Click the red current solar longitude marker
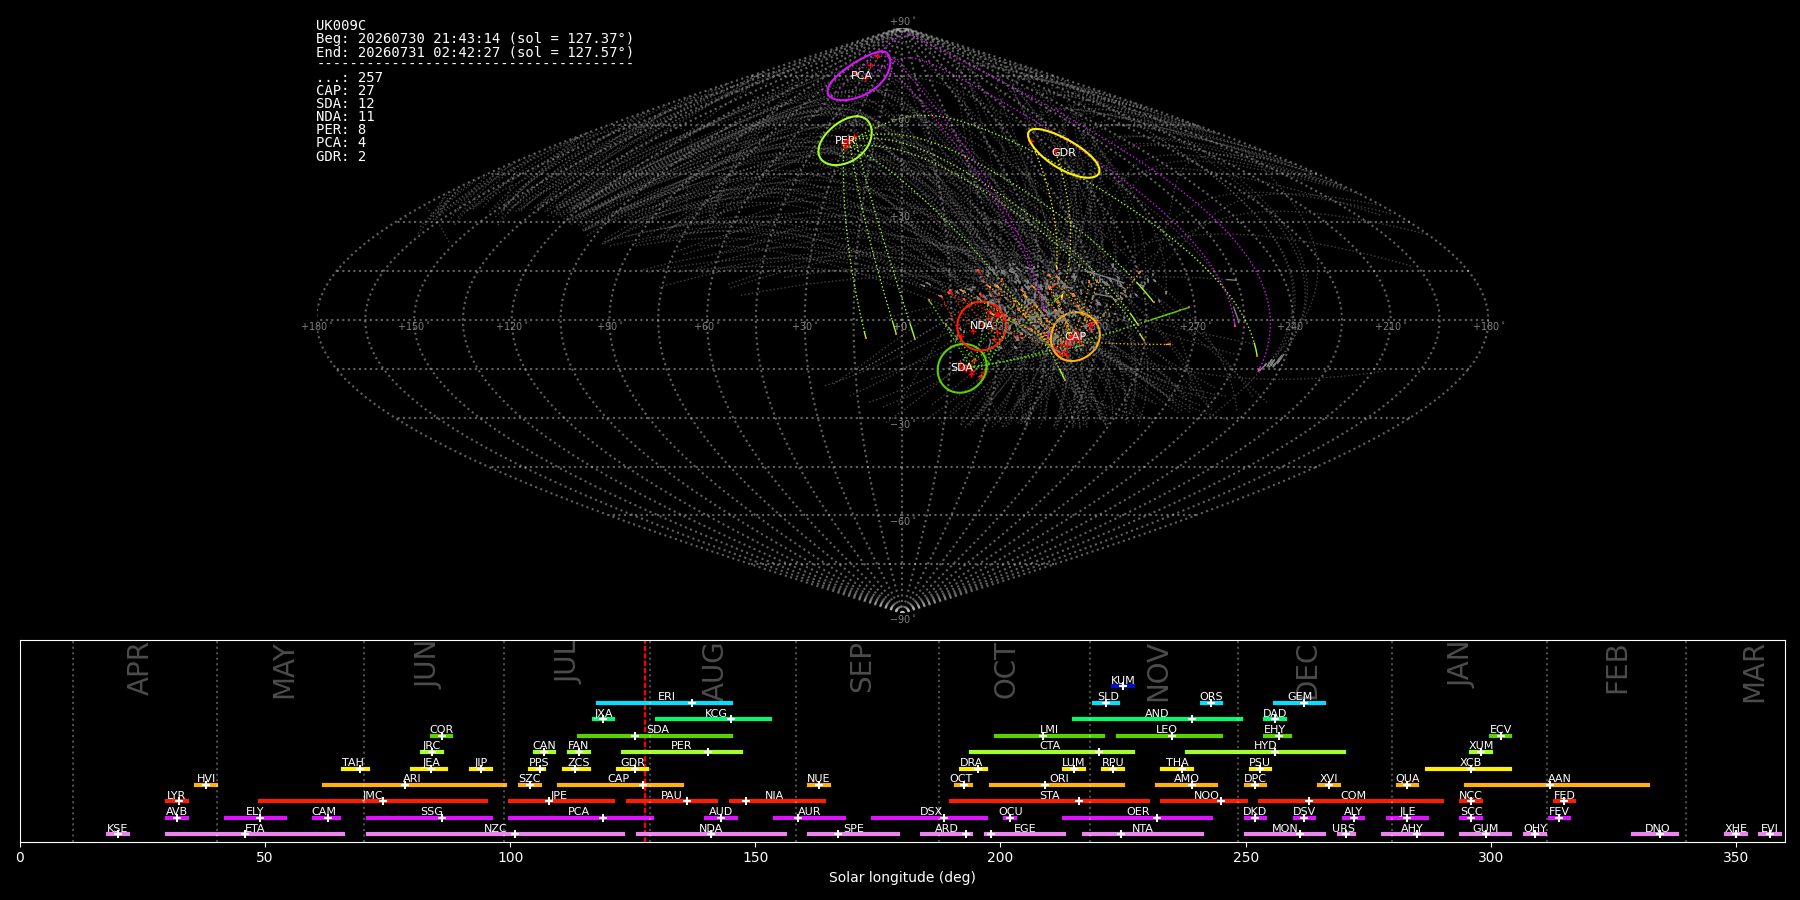 (645, 740)
